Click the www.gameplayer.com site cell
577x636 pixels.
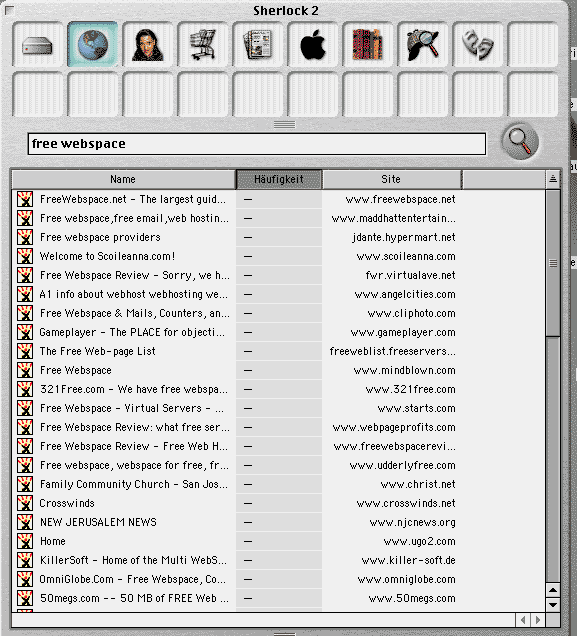403,332
